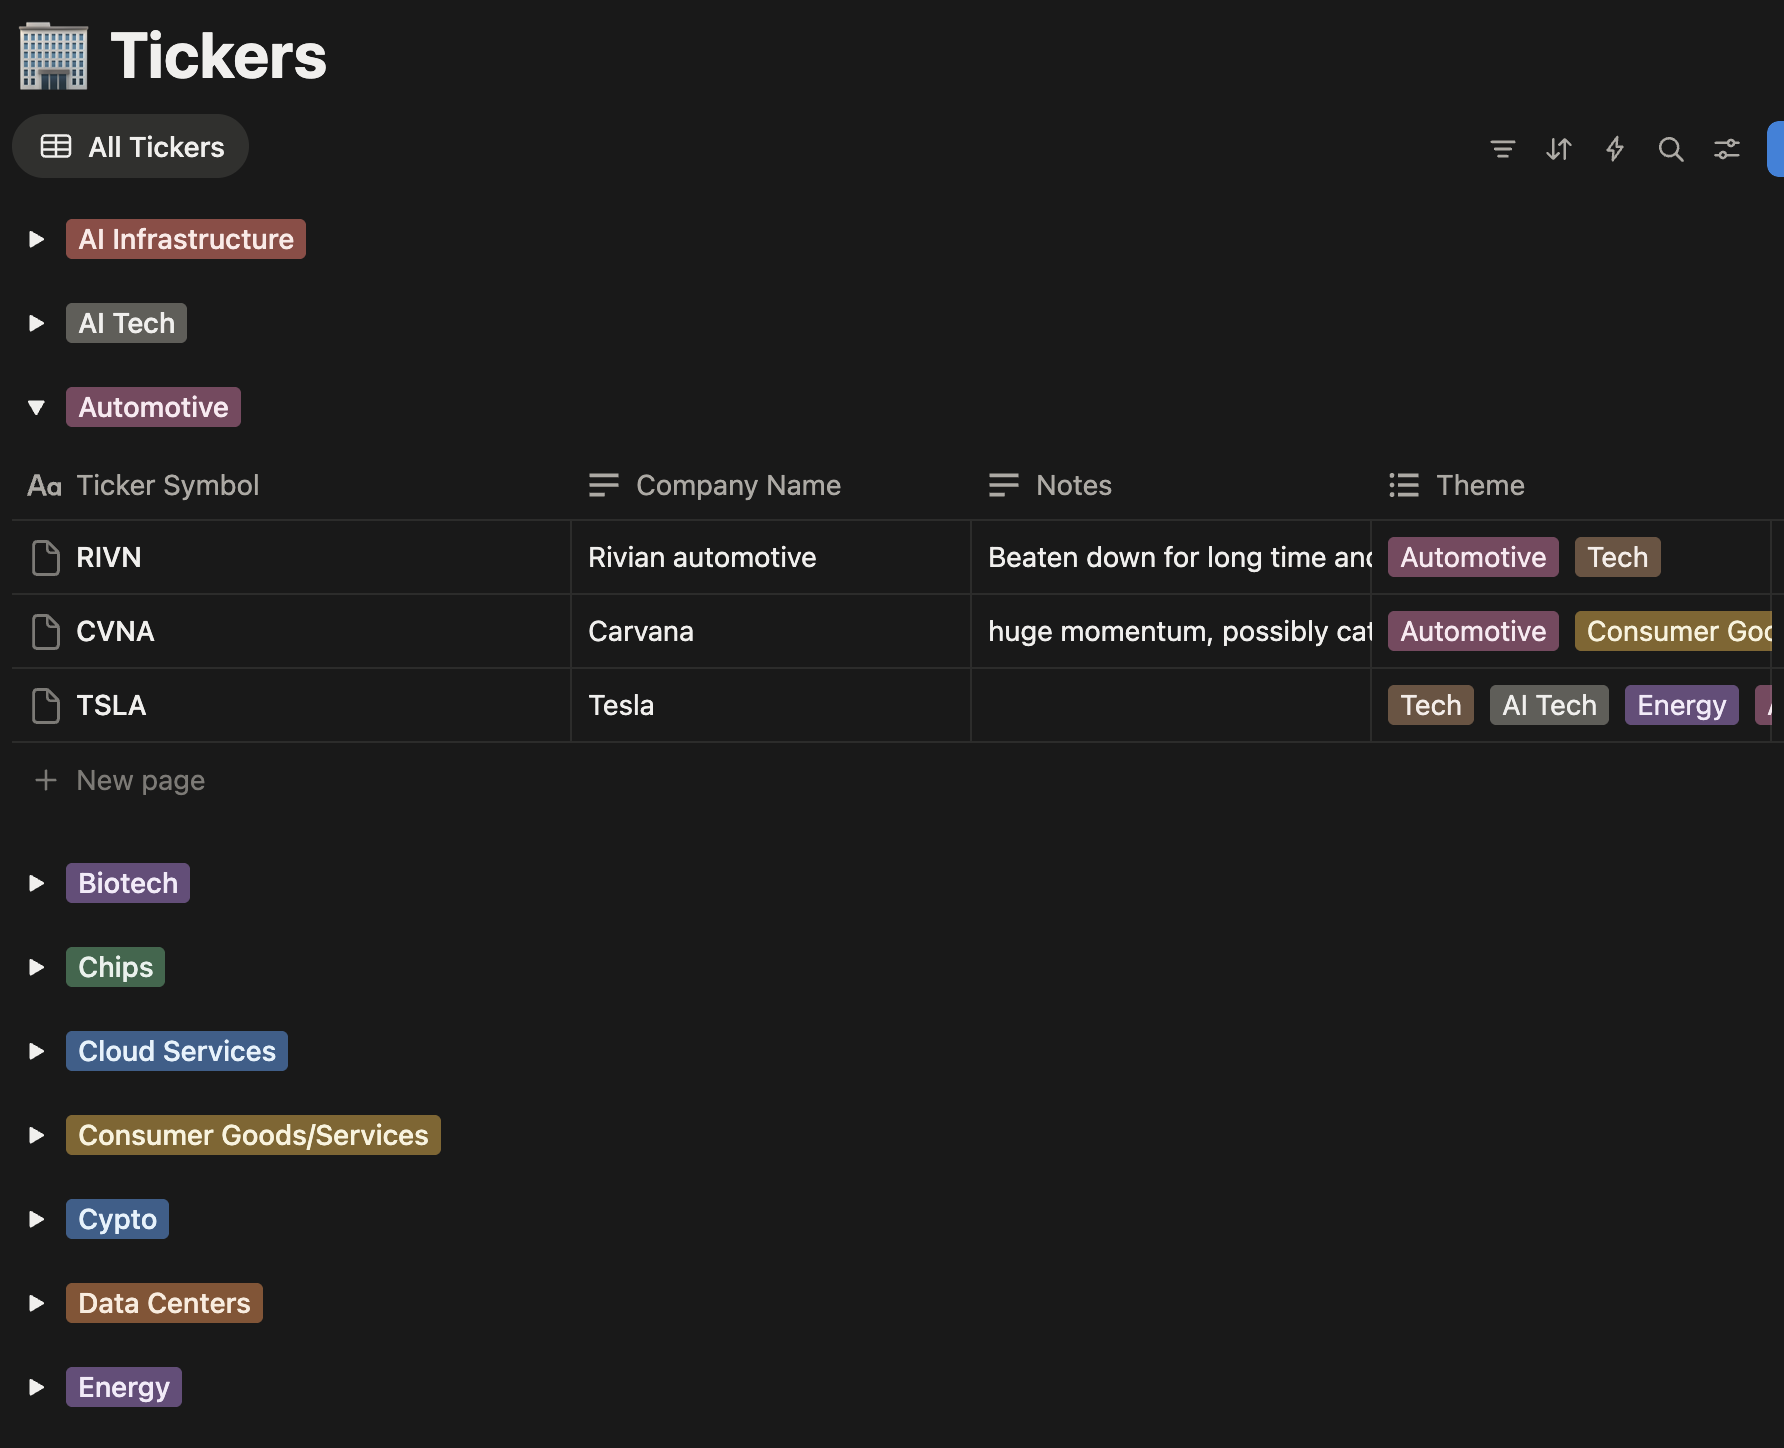Click the Carvana company cell

coord(771,631)
